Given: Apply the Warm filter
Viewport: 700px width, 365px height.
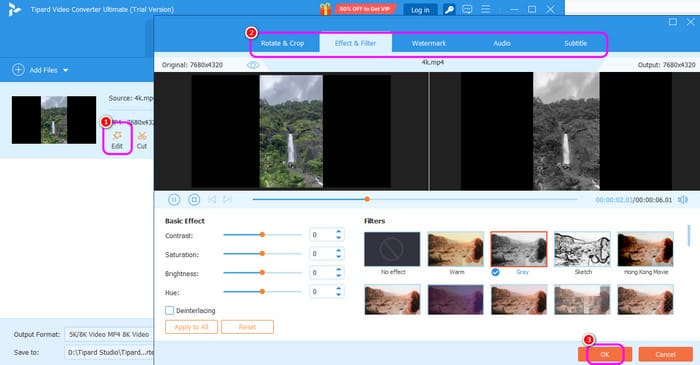Looking at the screenshot, I should (x=455, y=249).
